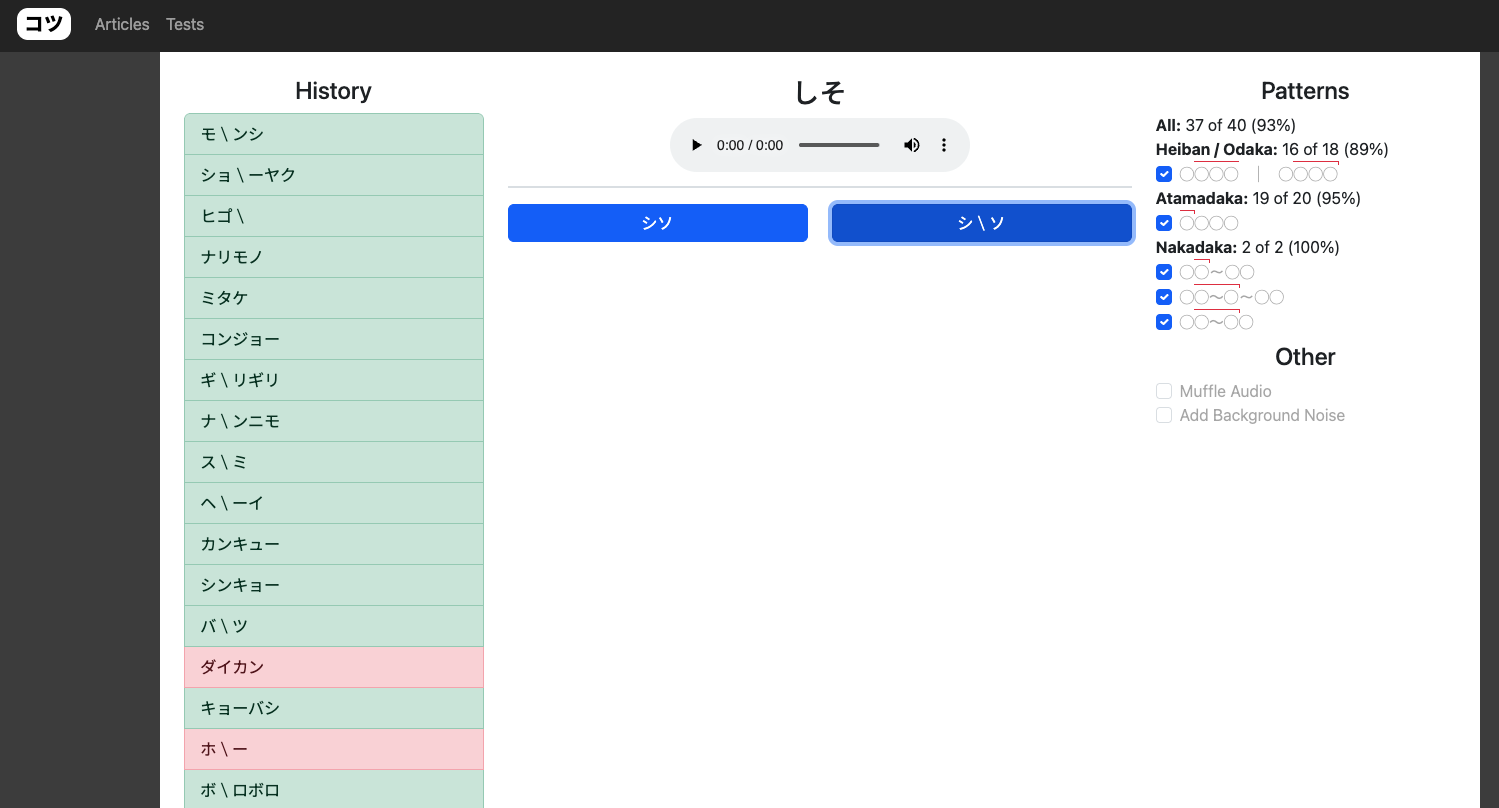Open the audio player more options menu

944,145
